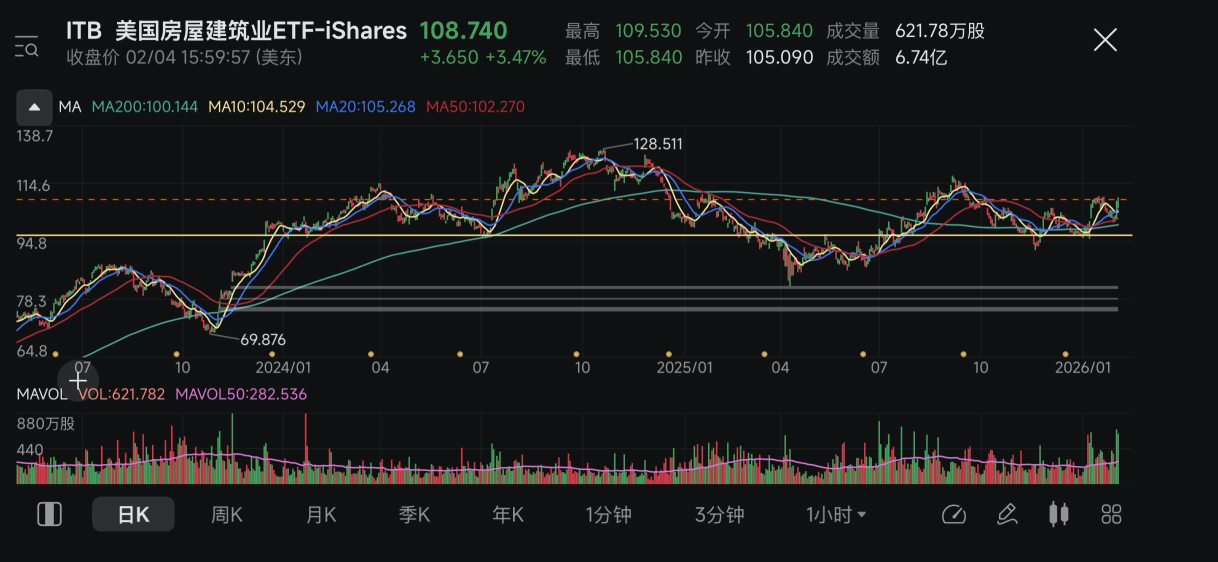Click the MA200:100.144 label

point(145,107)
